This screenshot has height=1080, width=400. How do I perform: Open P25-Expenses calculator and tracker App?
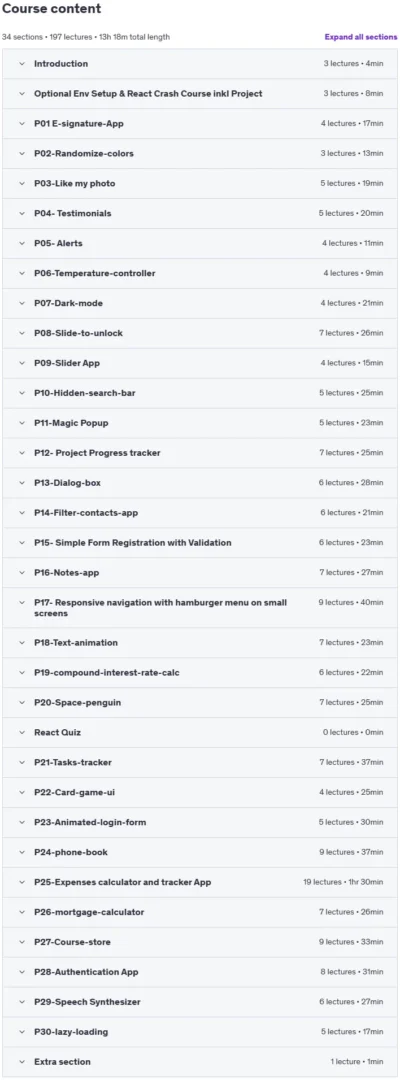point(200,882)
